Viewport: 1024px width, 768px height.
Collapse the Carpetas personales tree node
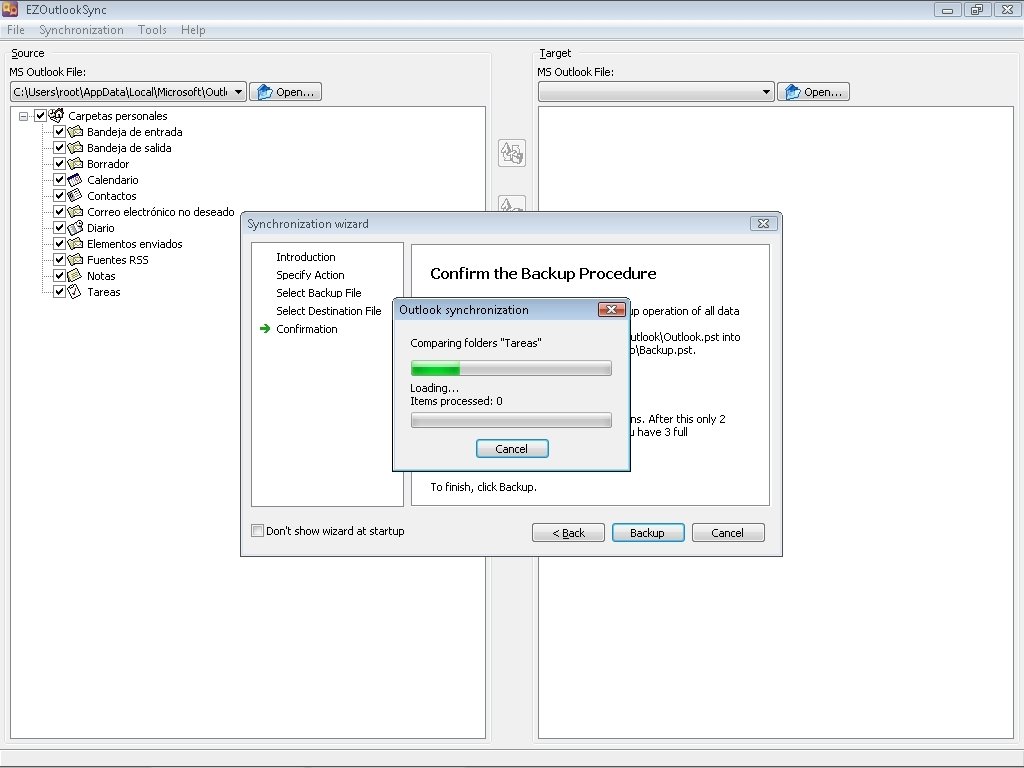tap(24, 116)
